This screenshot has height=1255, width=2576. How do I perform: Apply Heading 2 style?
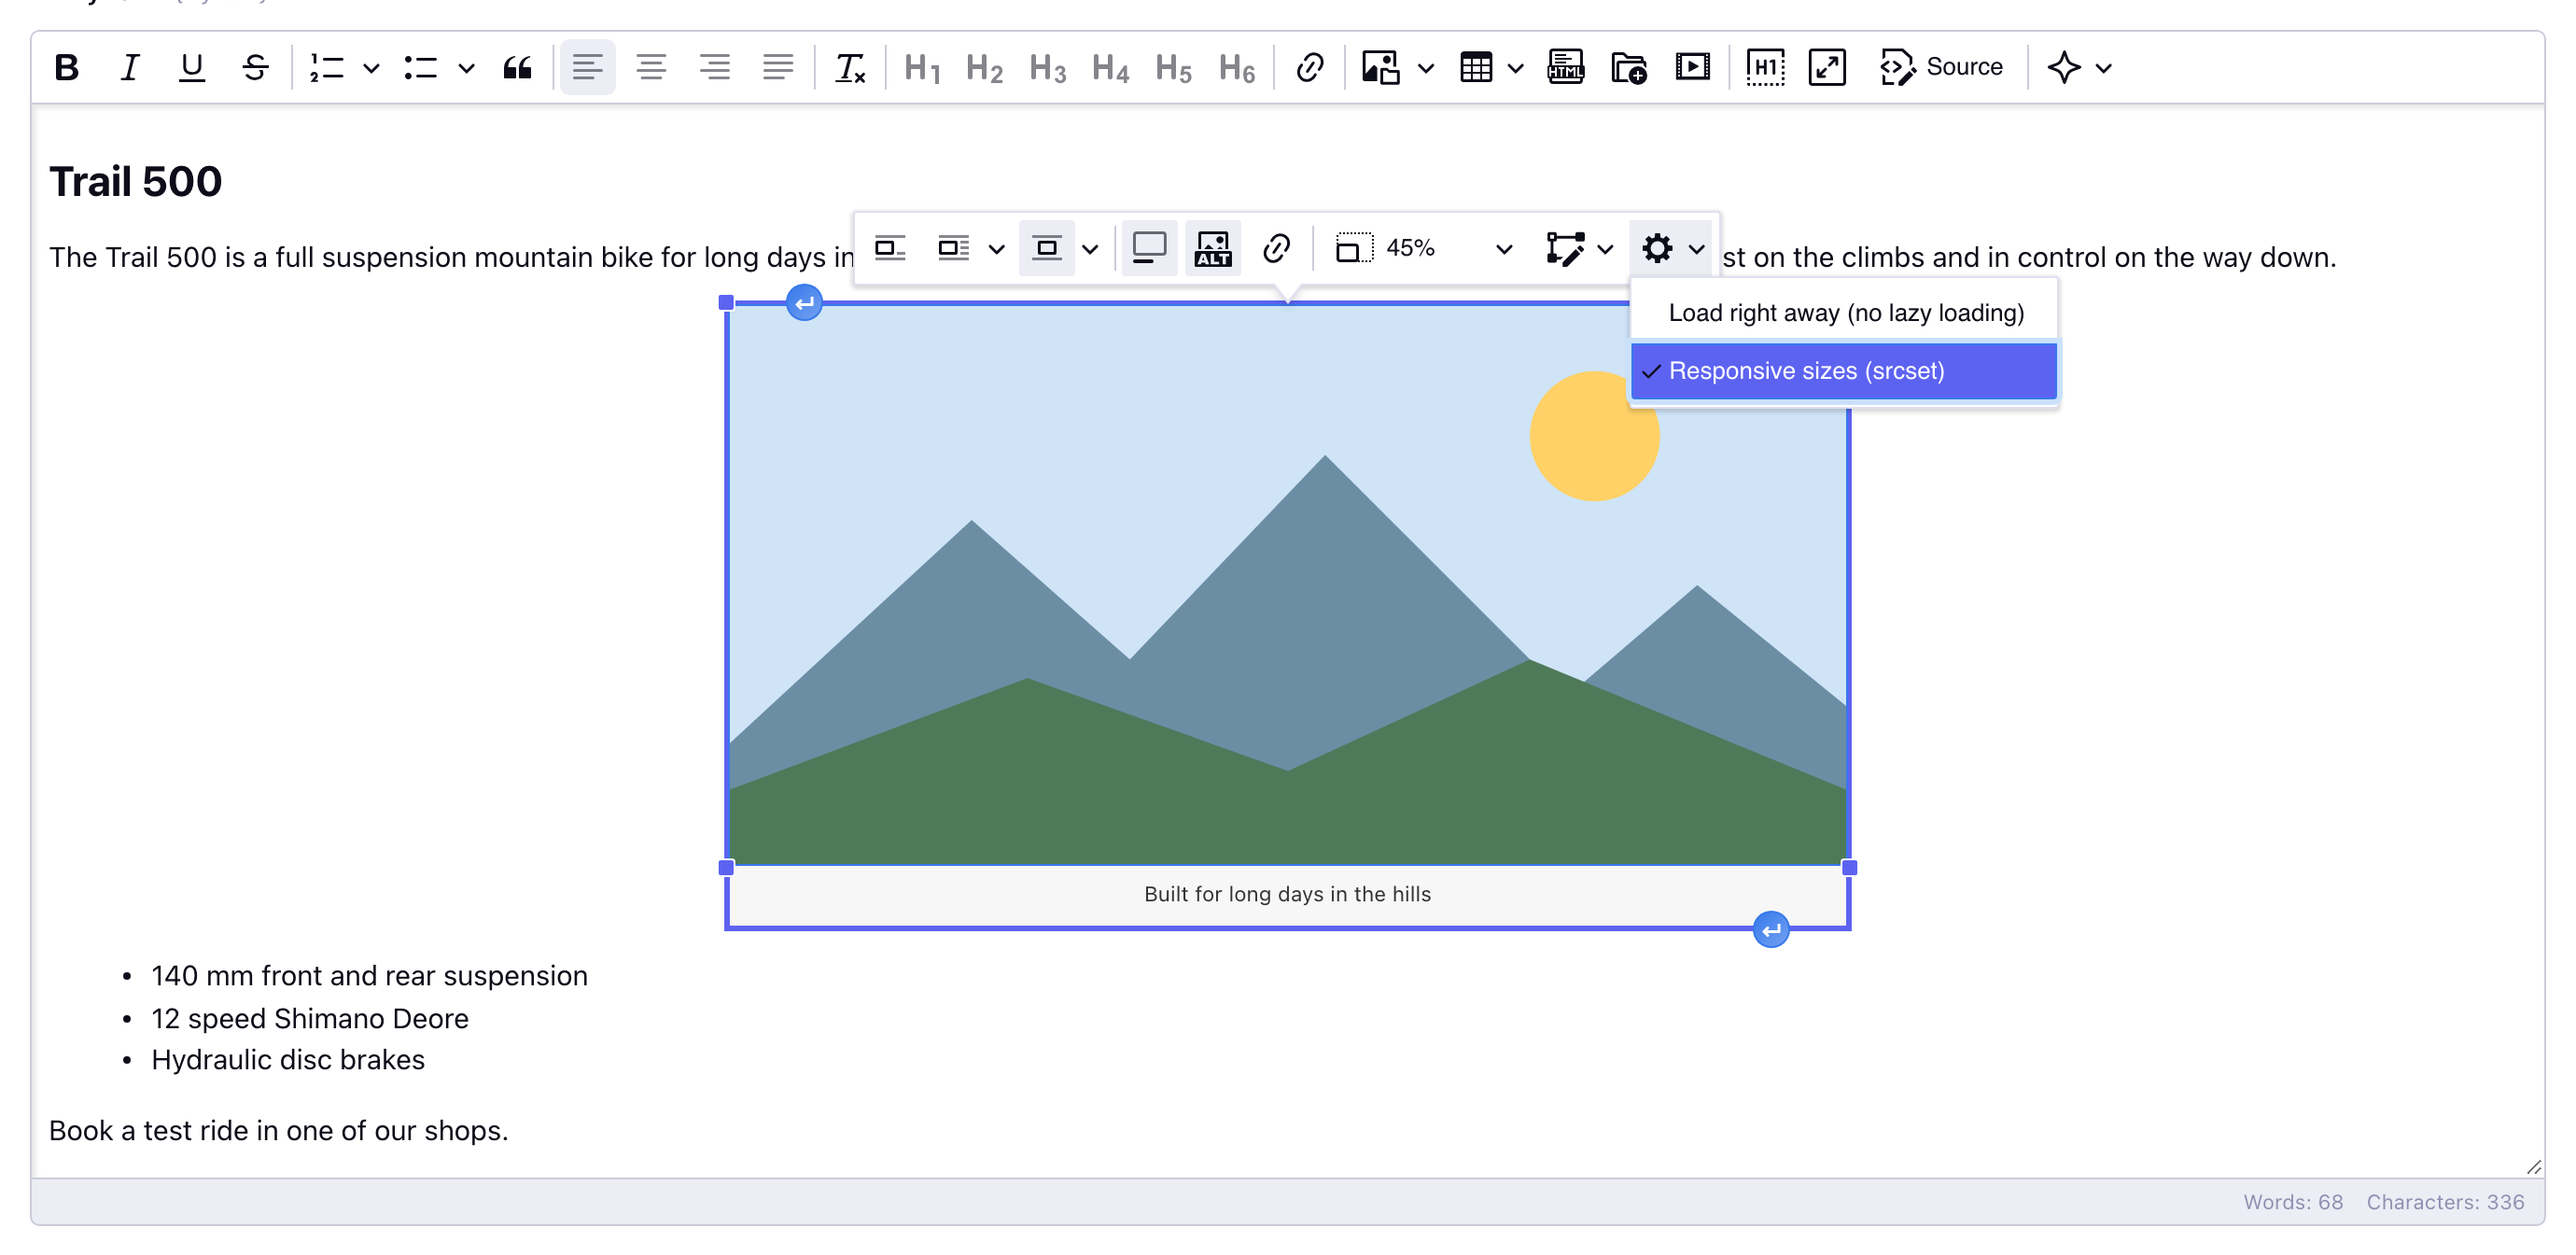(984, 67)
